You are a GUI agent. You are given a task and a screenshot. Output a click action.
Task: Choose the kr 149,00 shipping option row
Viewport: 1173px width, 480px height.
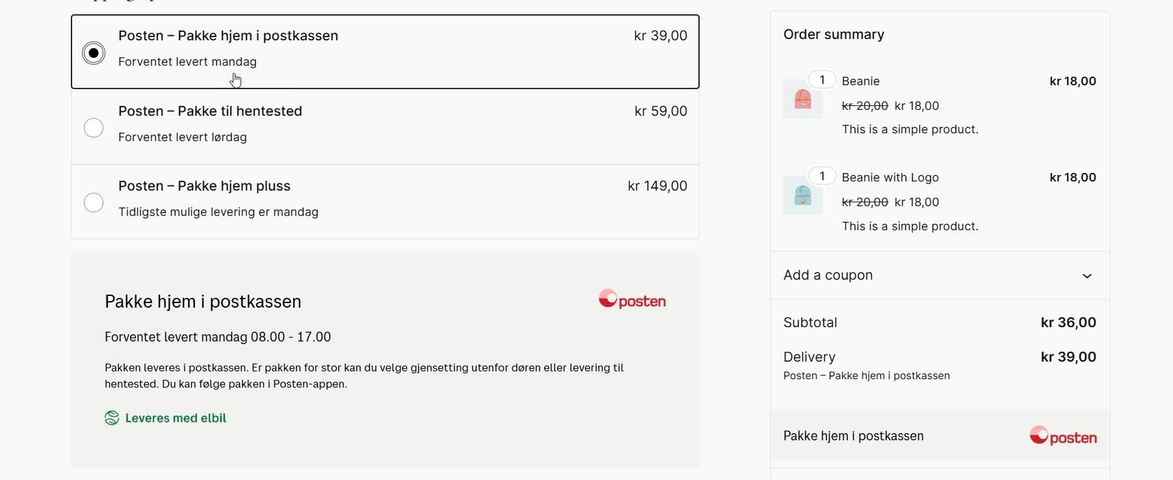tap(385, 202)
